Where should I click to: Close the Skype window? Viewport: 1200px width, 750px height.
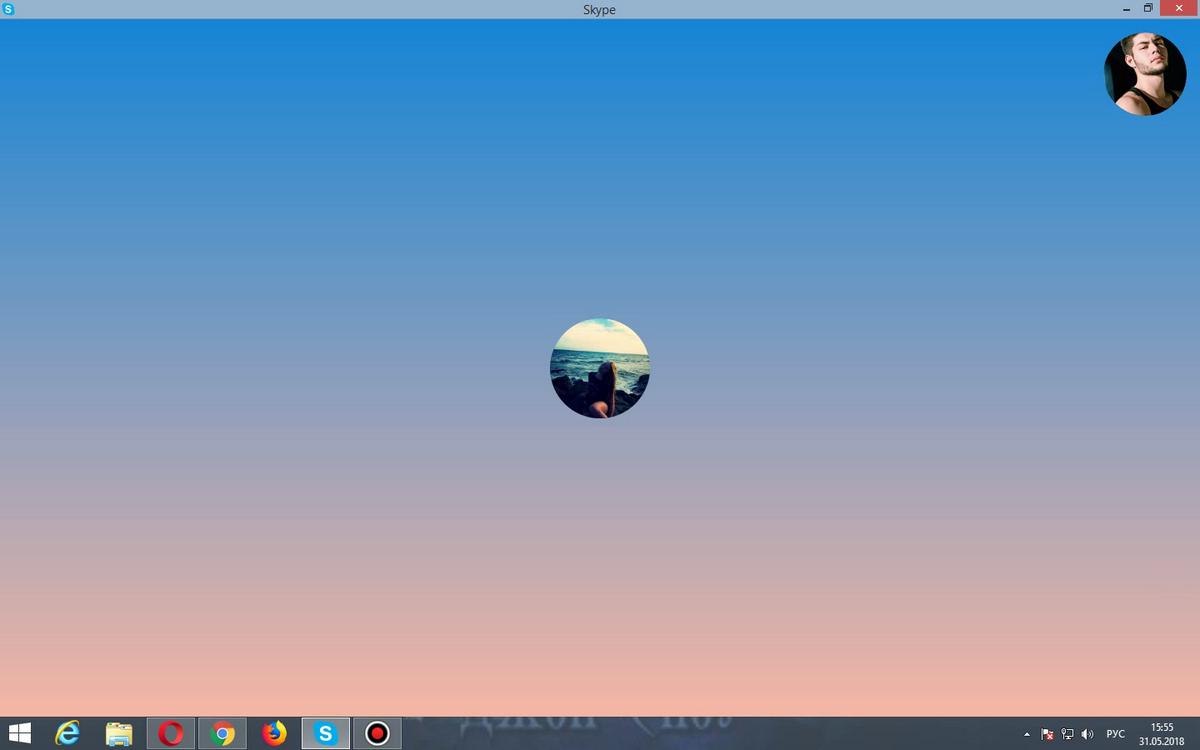tap(1179, 9)
